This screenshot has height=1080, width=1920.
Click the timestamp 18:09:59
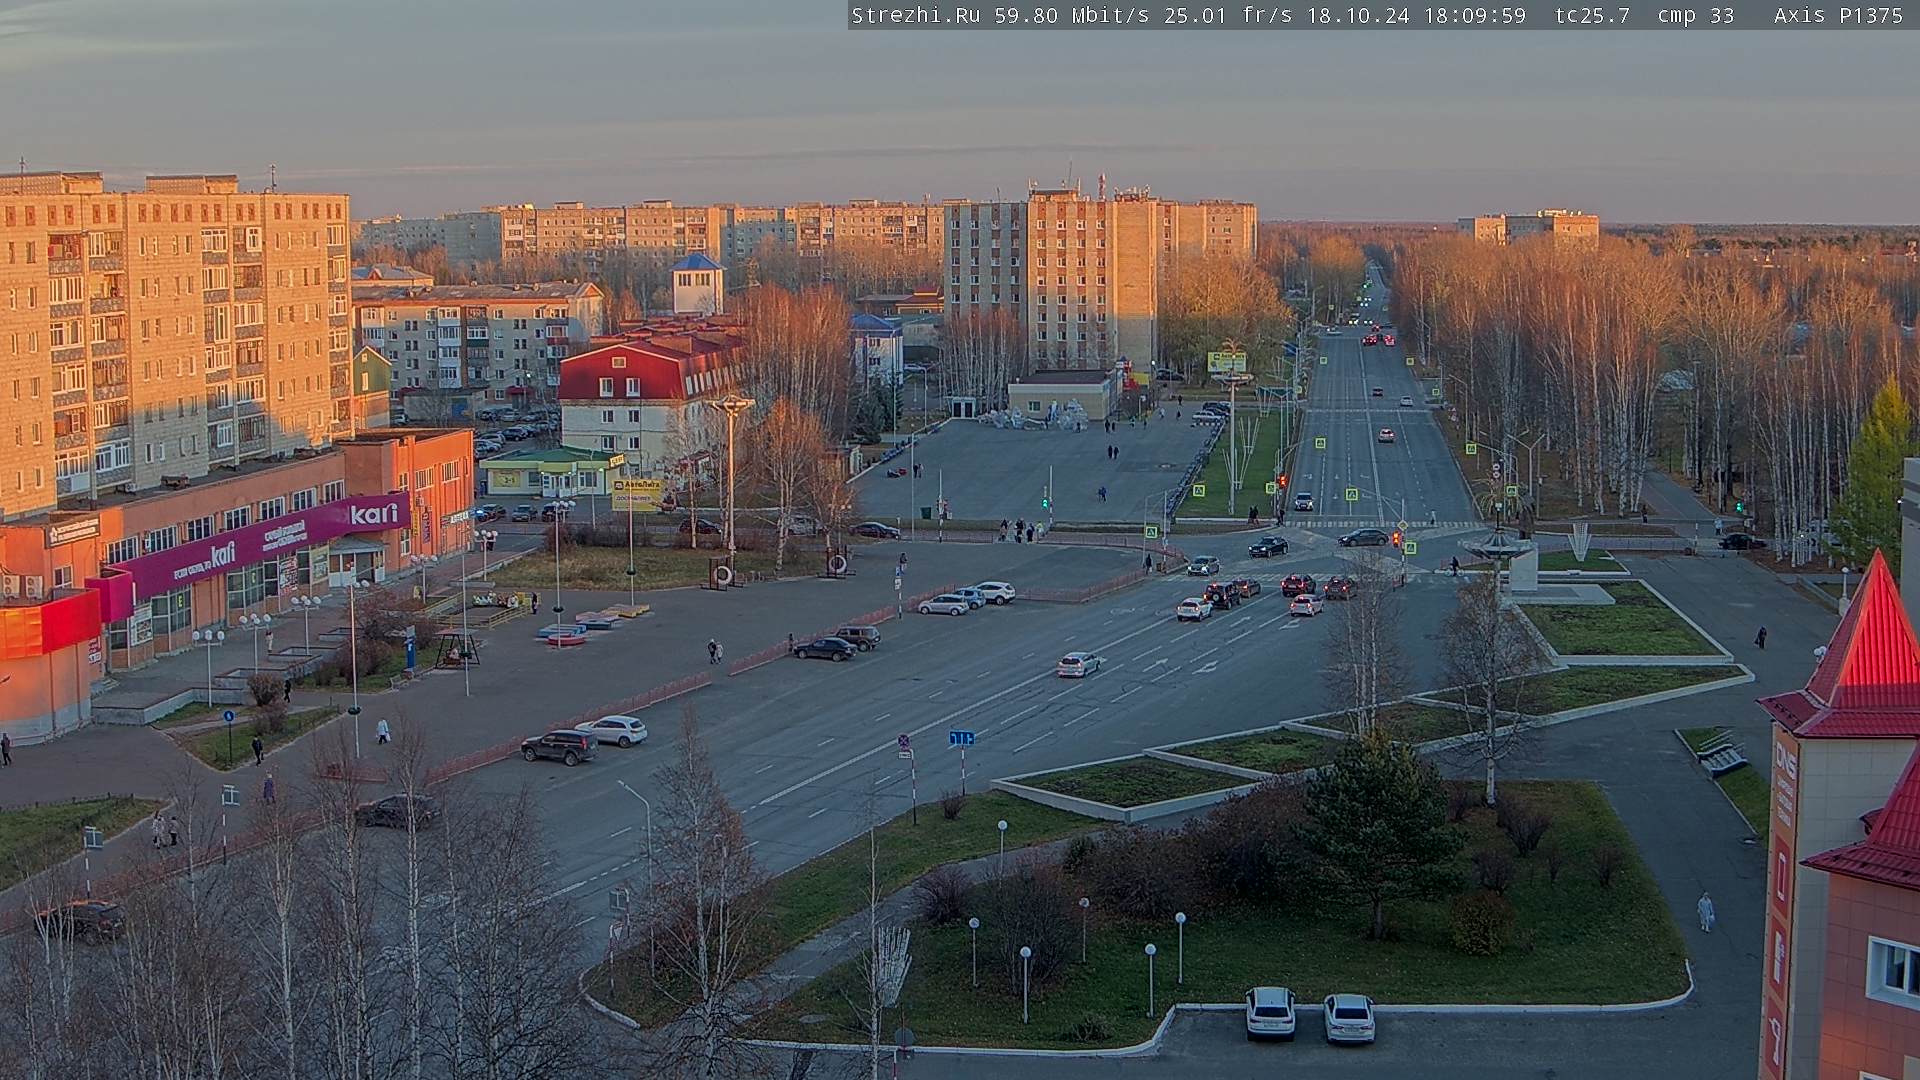pyautogui.click(x=1475, y=15)
